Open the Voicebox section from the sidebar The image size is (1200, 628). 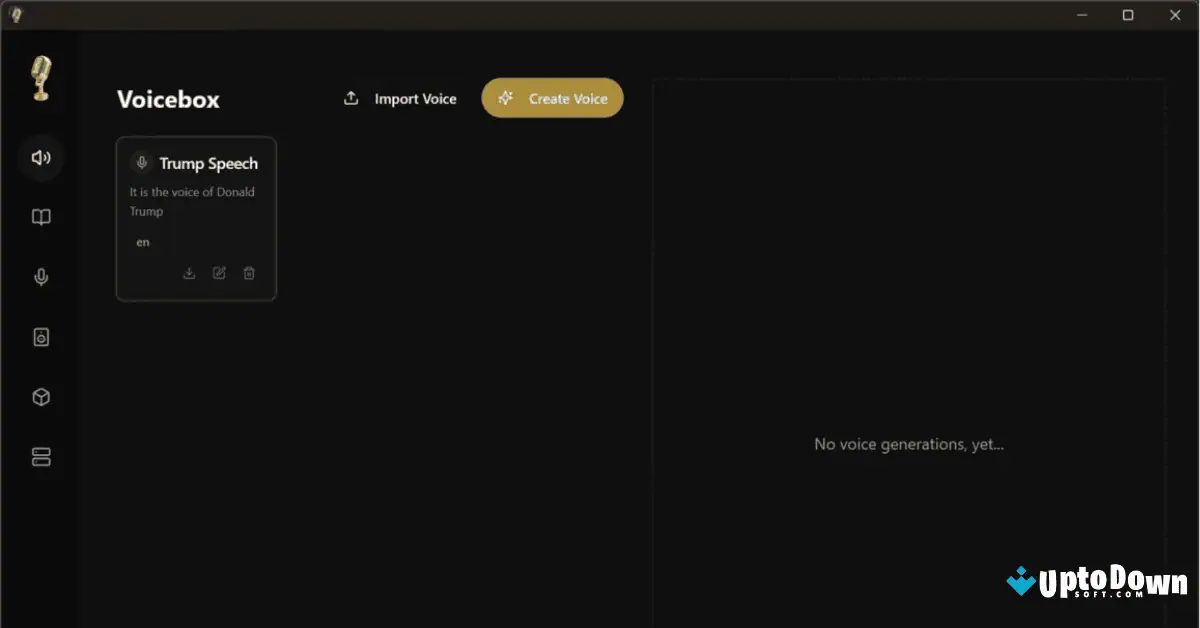40,157
